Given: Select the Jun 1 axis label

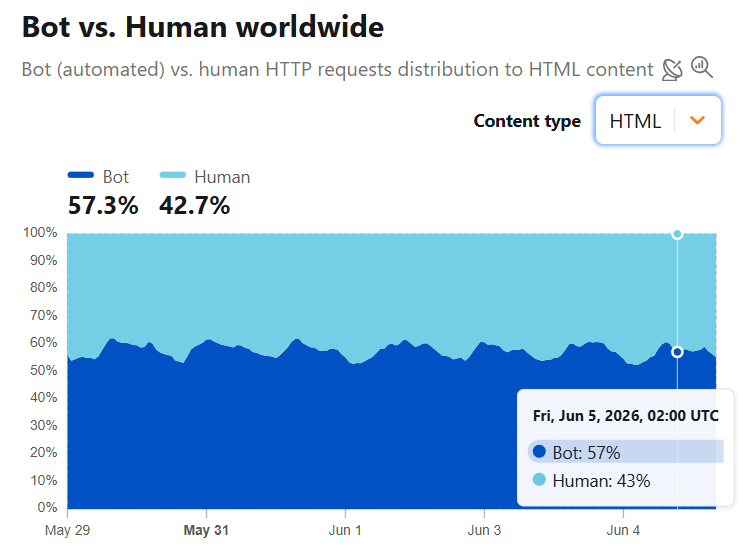Looking at the screenshot, I should 345,530.
